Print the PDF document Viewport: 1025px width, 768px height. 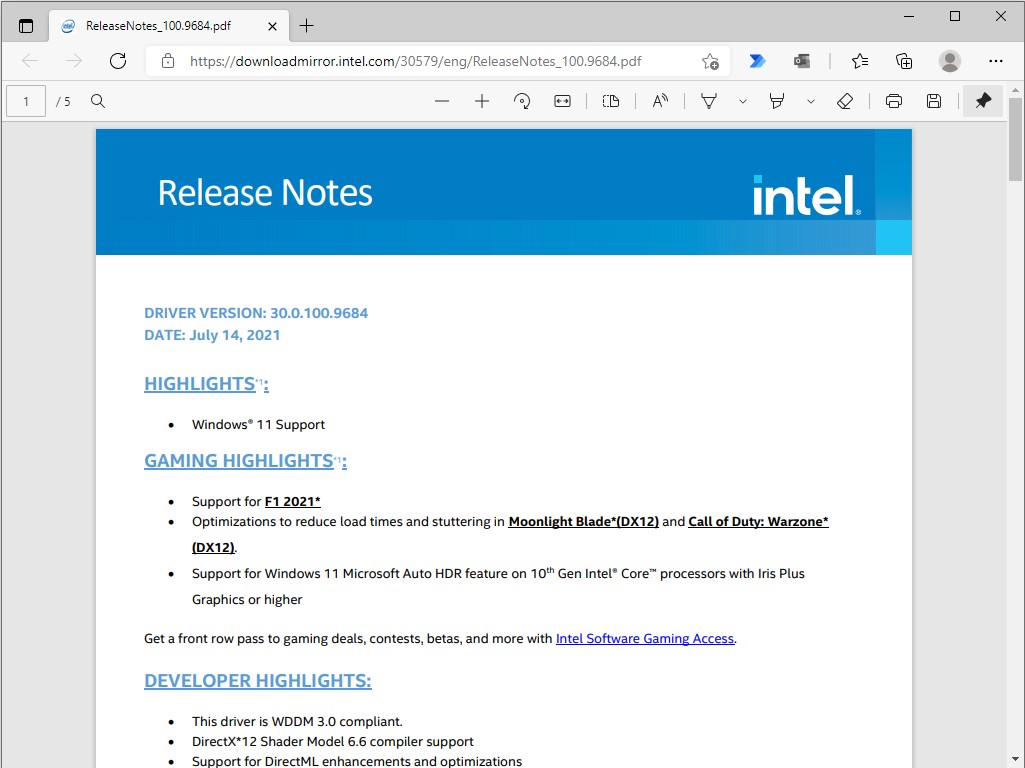click(x=894, y=101)
